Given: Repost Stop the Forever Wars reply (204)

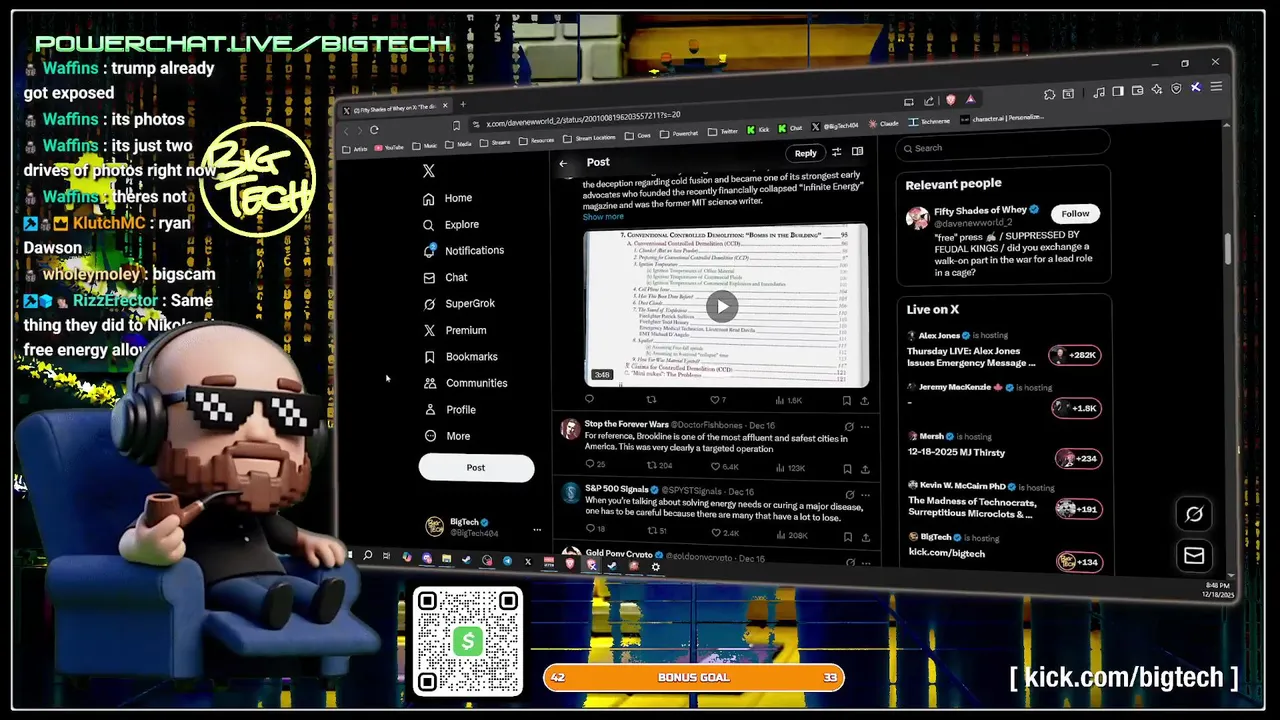Looking at the screenshot, I should click(659, 466).
